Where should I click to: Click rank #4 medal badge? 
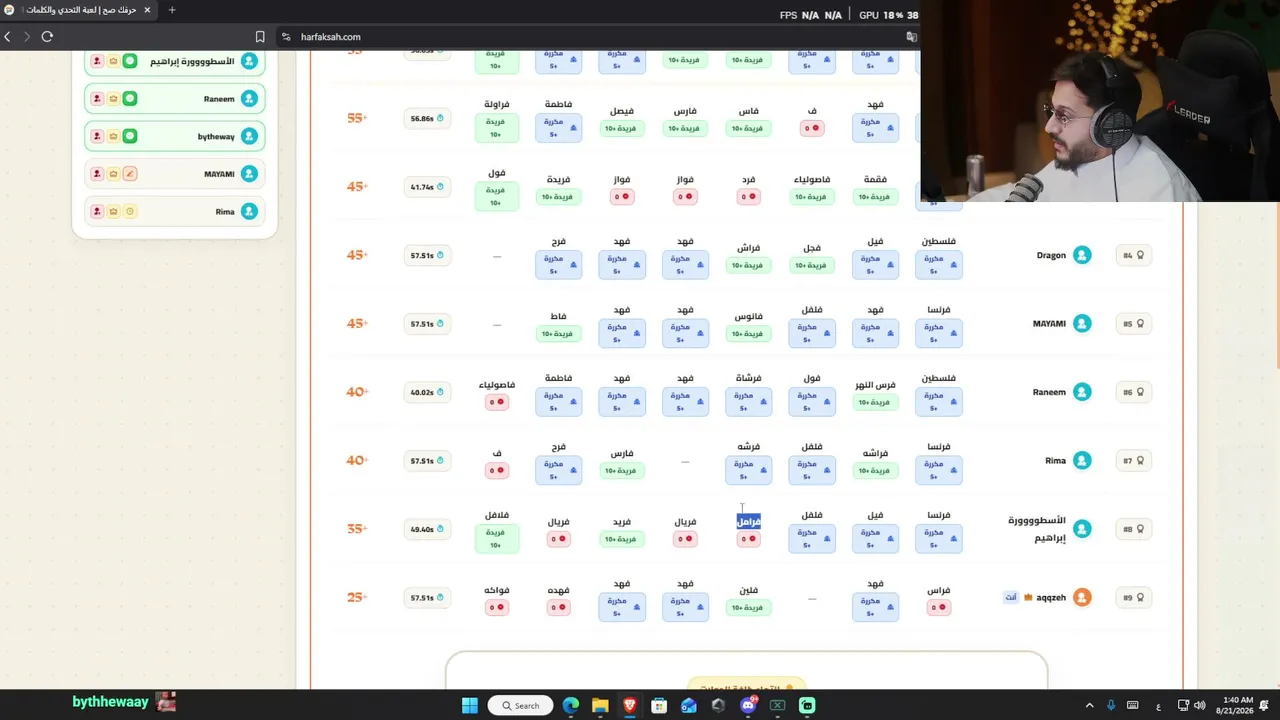(x=1133, y=255)
